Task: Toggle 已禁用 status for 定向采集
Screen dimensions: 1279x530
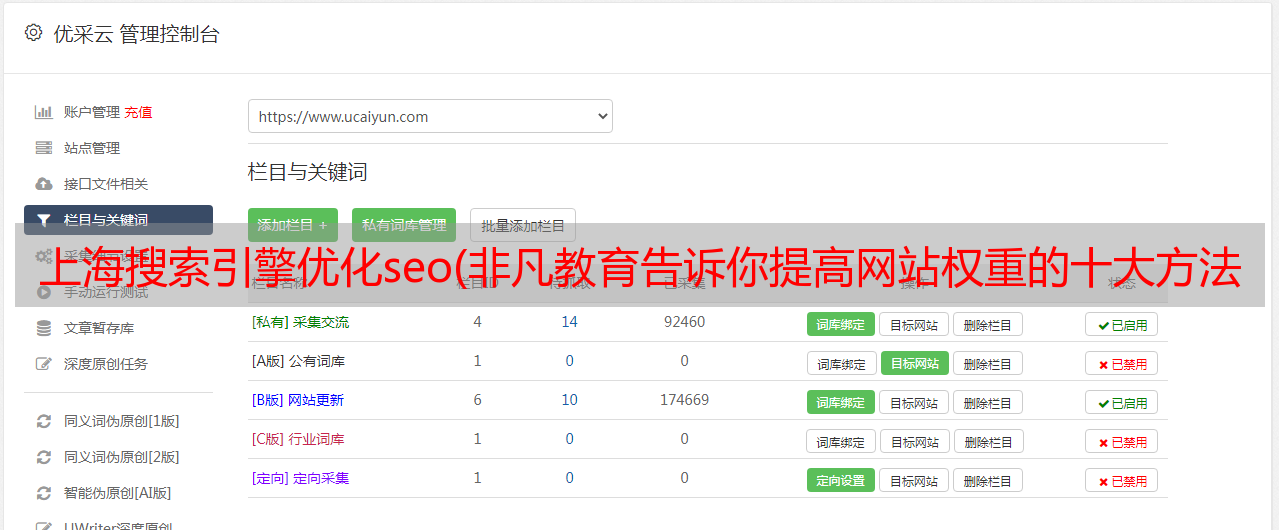Action: coord(1121,480)
